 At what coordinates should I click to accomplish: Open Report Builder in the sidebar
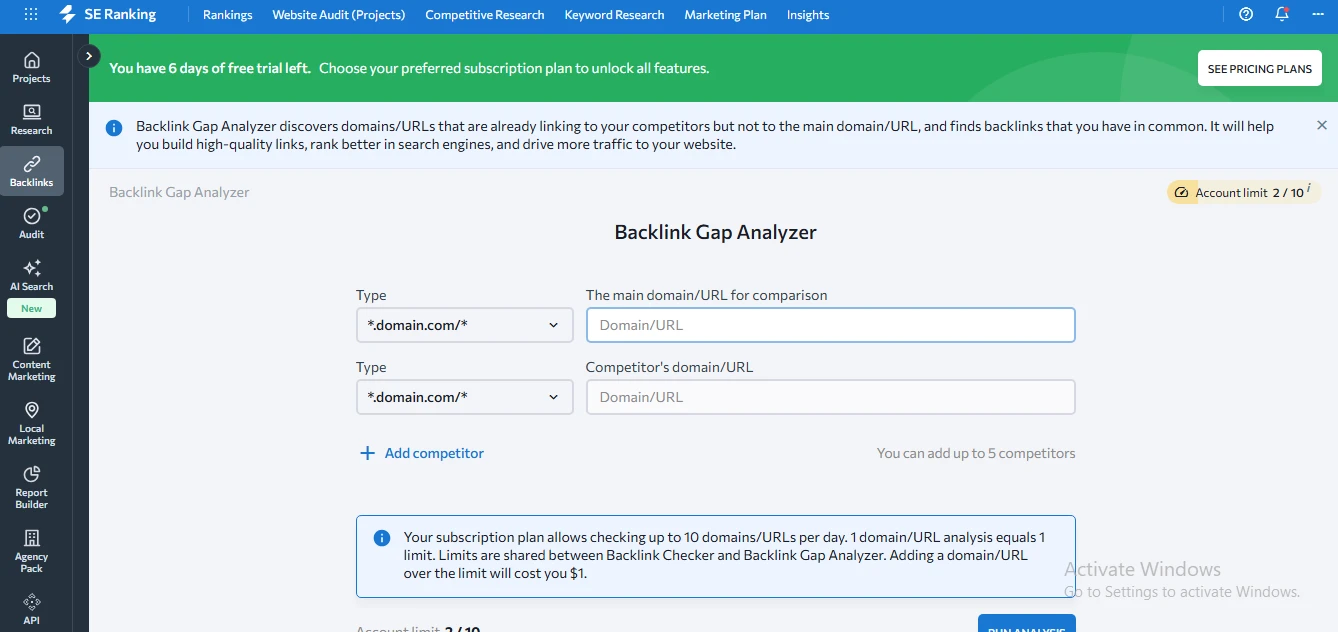pyautogui.click(x=32, y=487)
